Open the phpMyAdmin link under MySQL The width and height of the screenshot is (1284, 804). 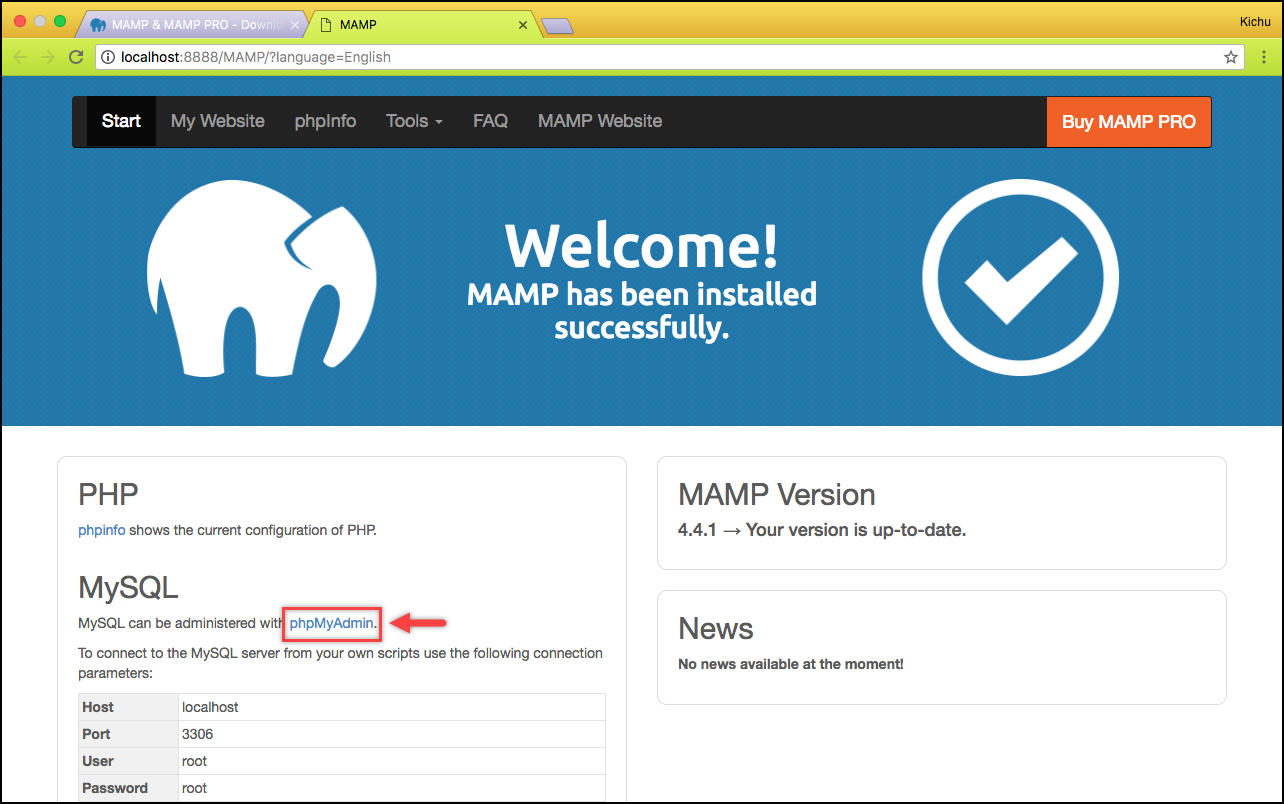[x=332, y=623]
